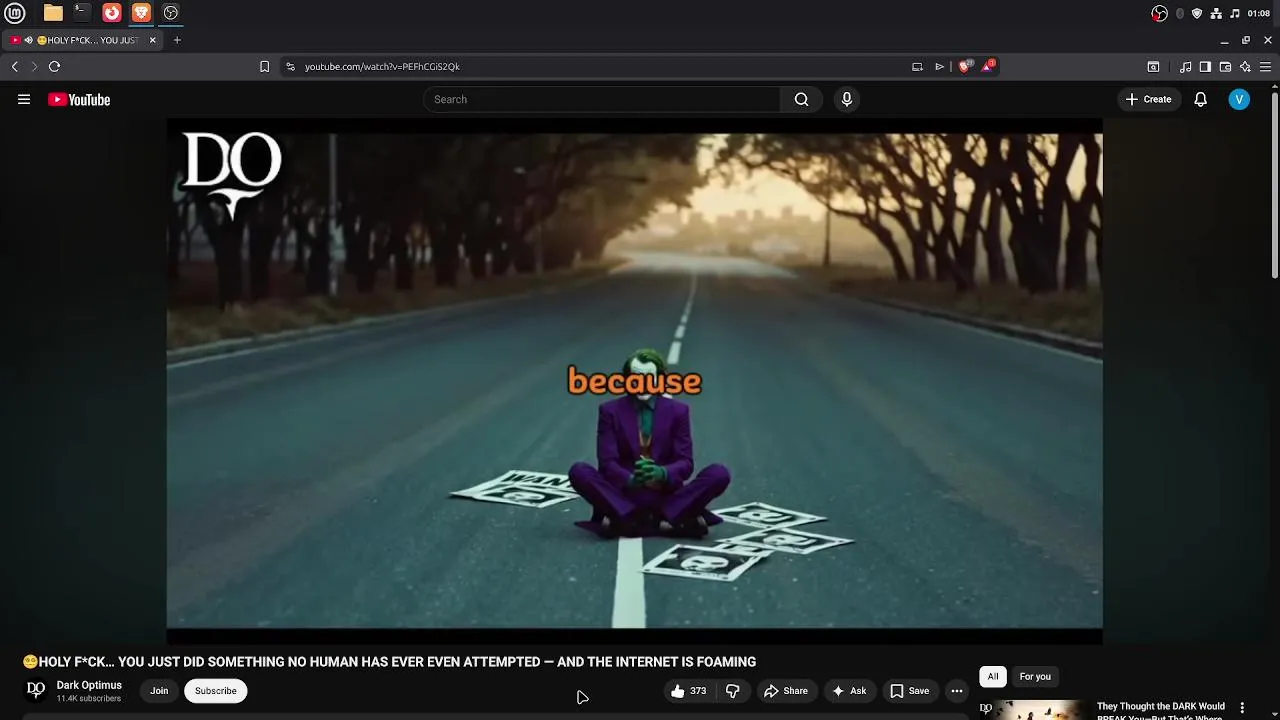Click the Bluetooth tray icon
1280x720 pixels.
[x=1180, y=13]
